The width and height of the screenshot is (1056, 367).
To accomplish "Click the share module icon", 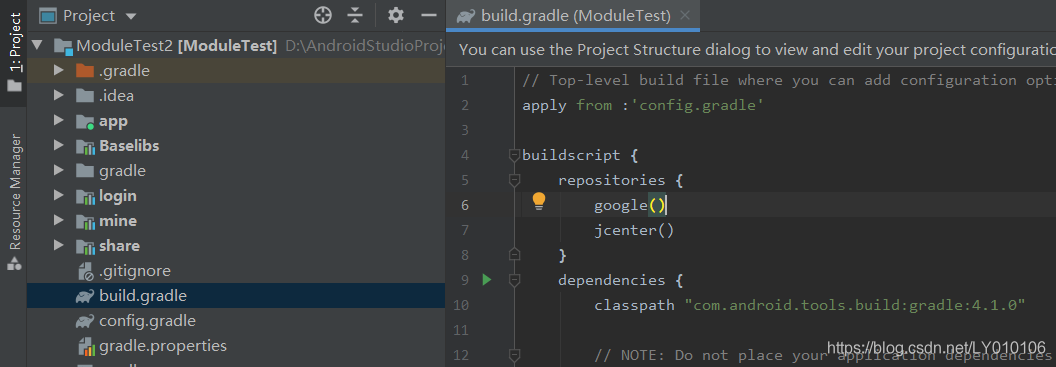I will coord(85,246).
